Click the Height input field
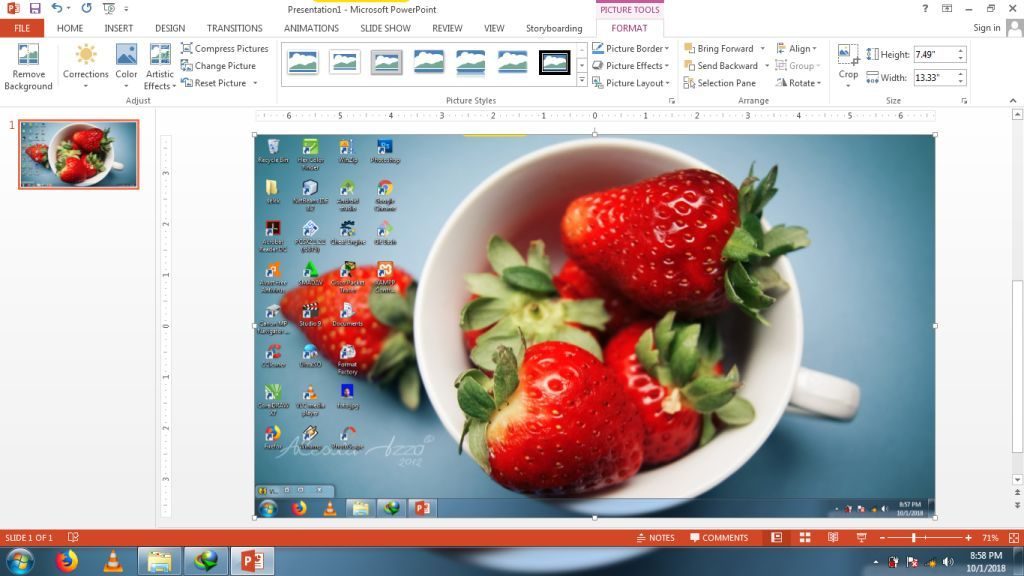The height and width of the screenshot is (576, 1024). (935, 54)
